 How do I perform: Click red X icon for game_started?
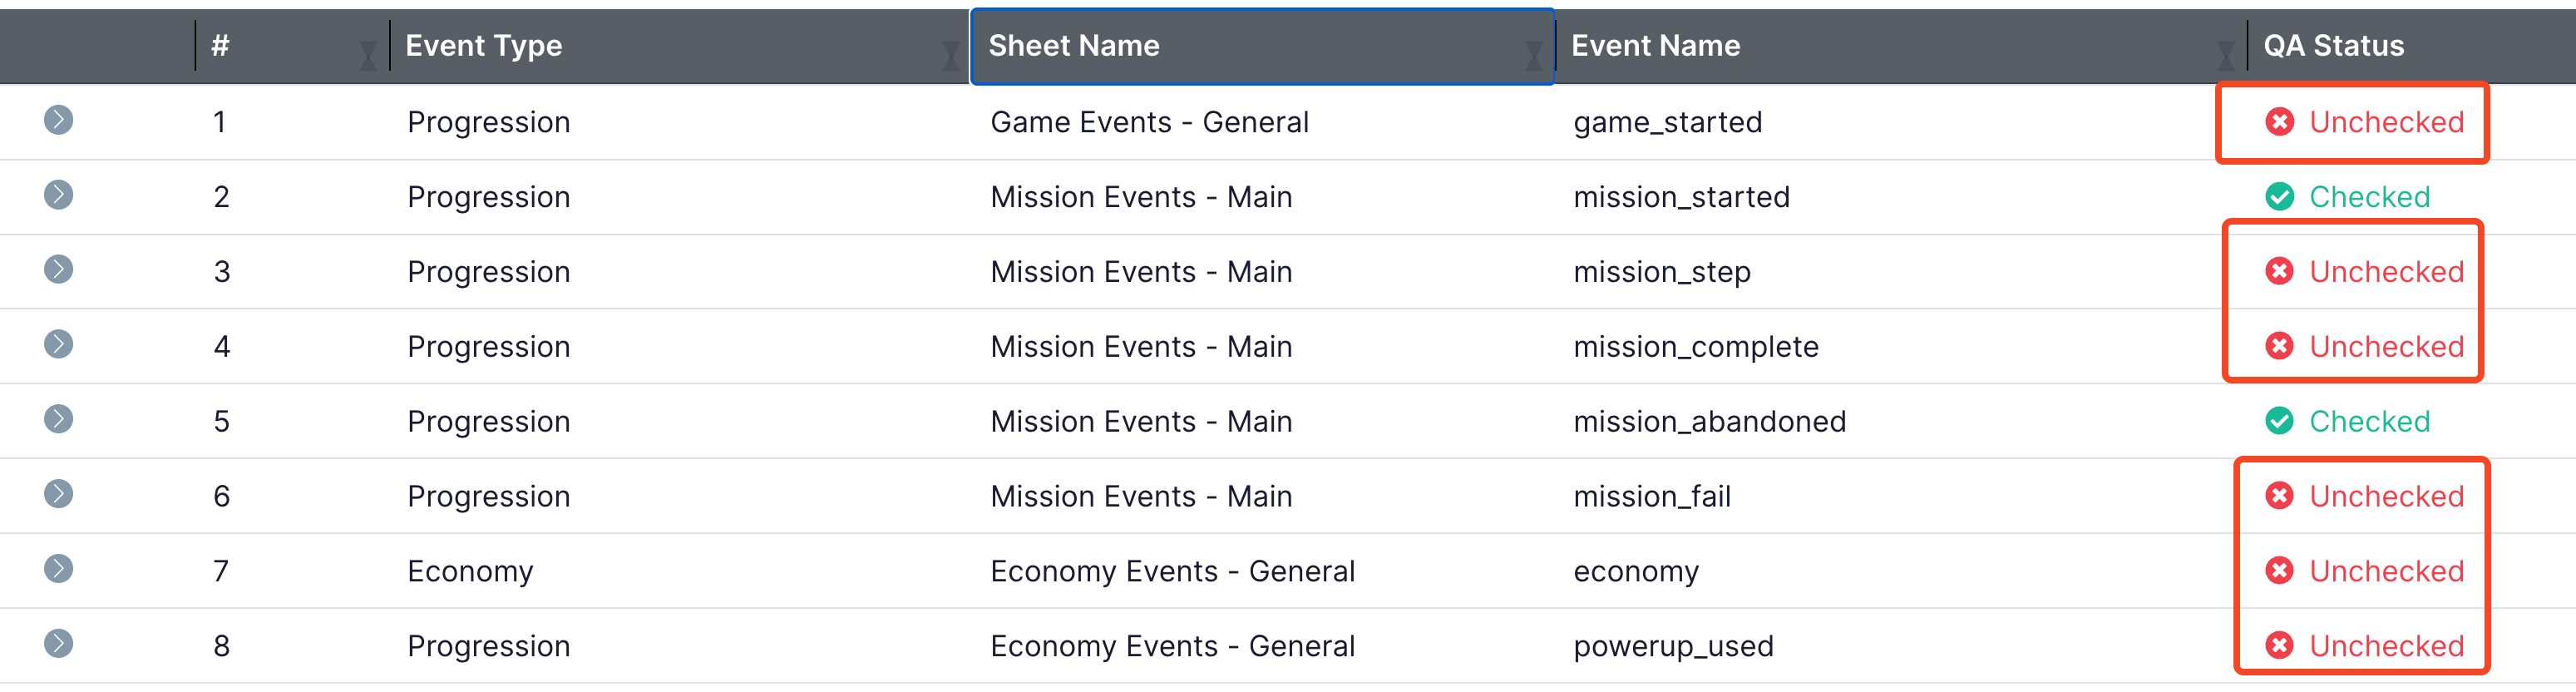click(2279, 122)
